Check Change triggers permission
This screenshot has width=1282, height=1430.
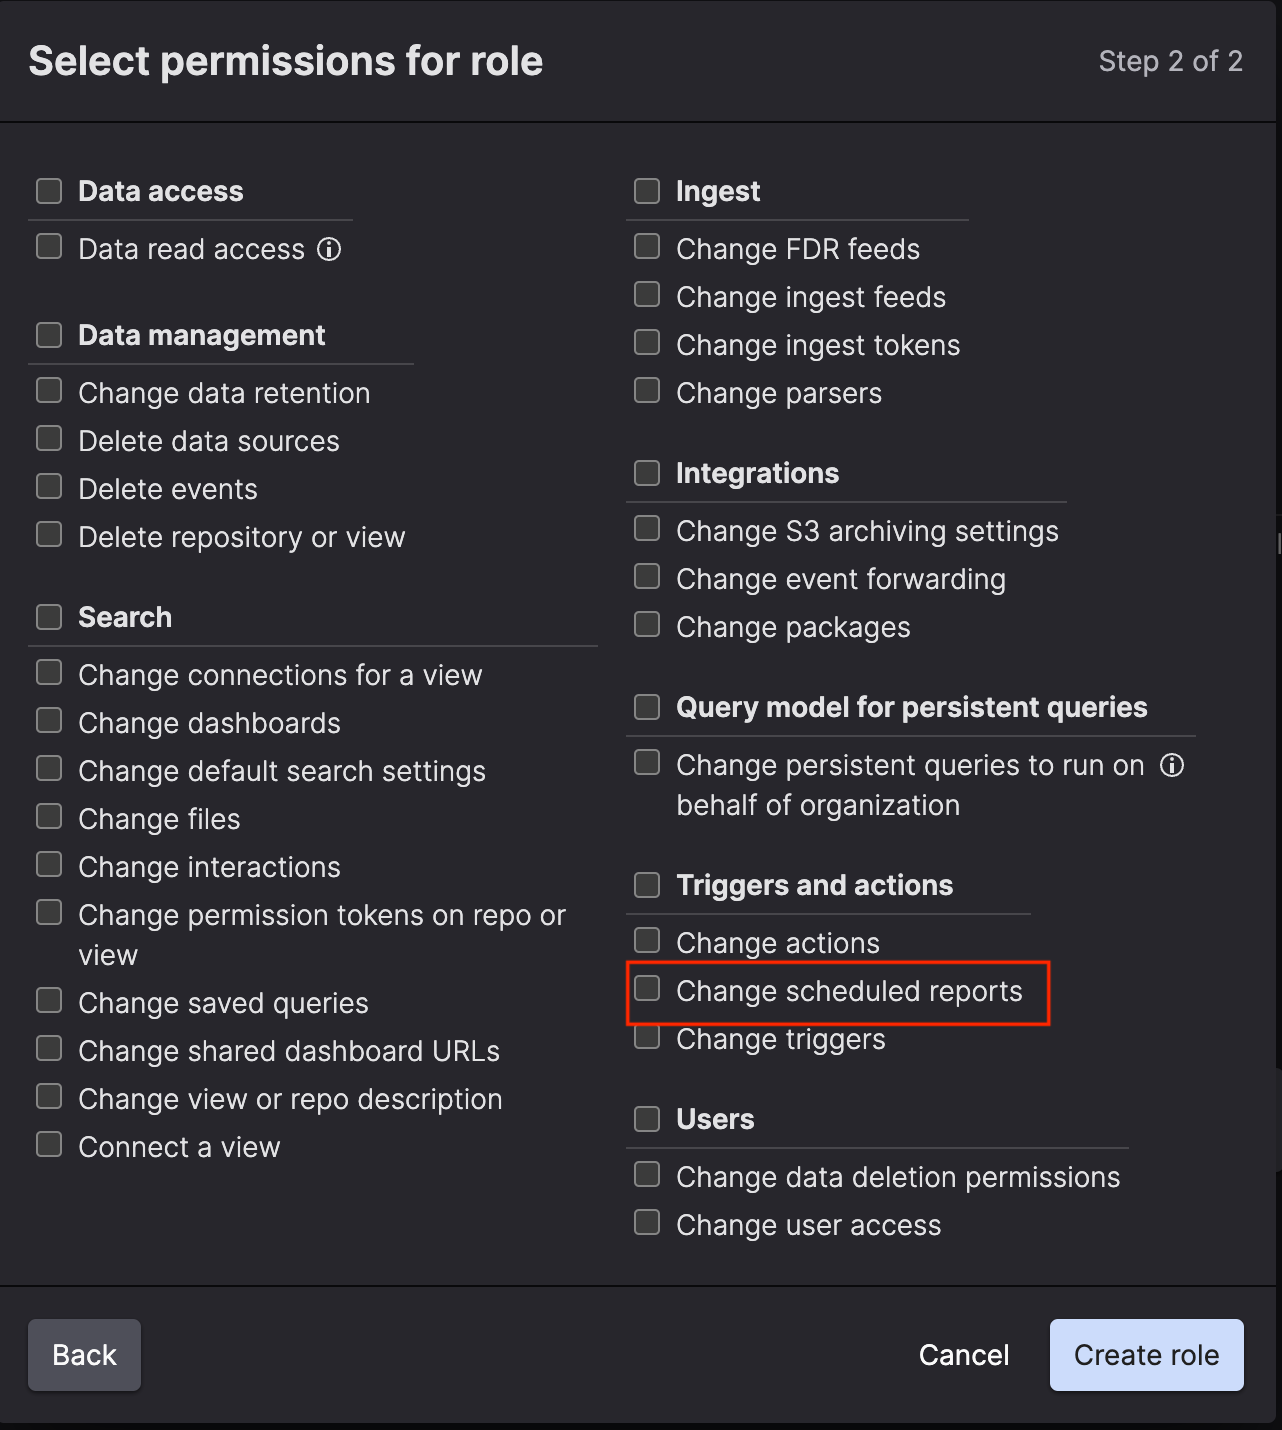(x=648, y=1038)
